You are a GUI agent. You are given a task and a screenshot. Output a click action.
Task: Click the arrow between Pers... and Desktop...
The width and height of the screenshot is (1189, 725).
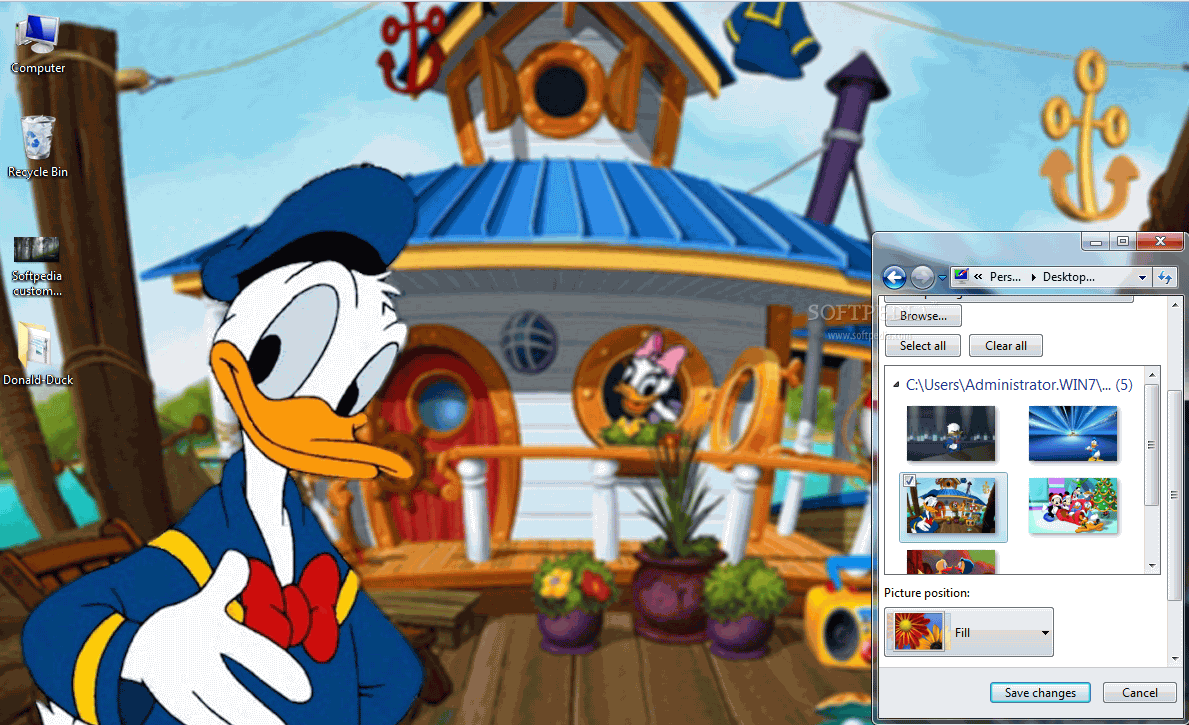click(1033, 278)
